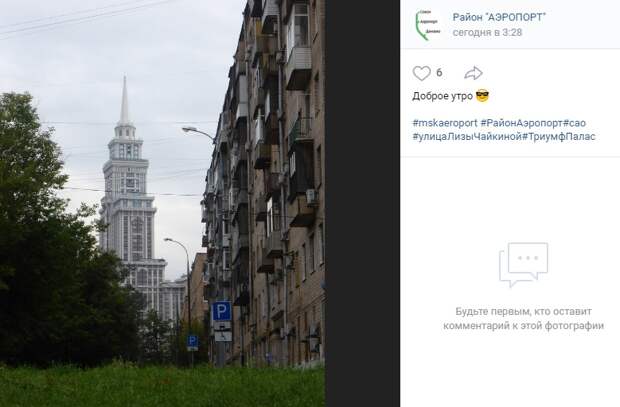This screenshot has height=407, width=620.
Task: Click the post timestamp сегодня в 3:28
Action: click(487, 32)
